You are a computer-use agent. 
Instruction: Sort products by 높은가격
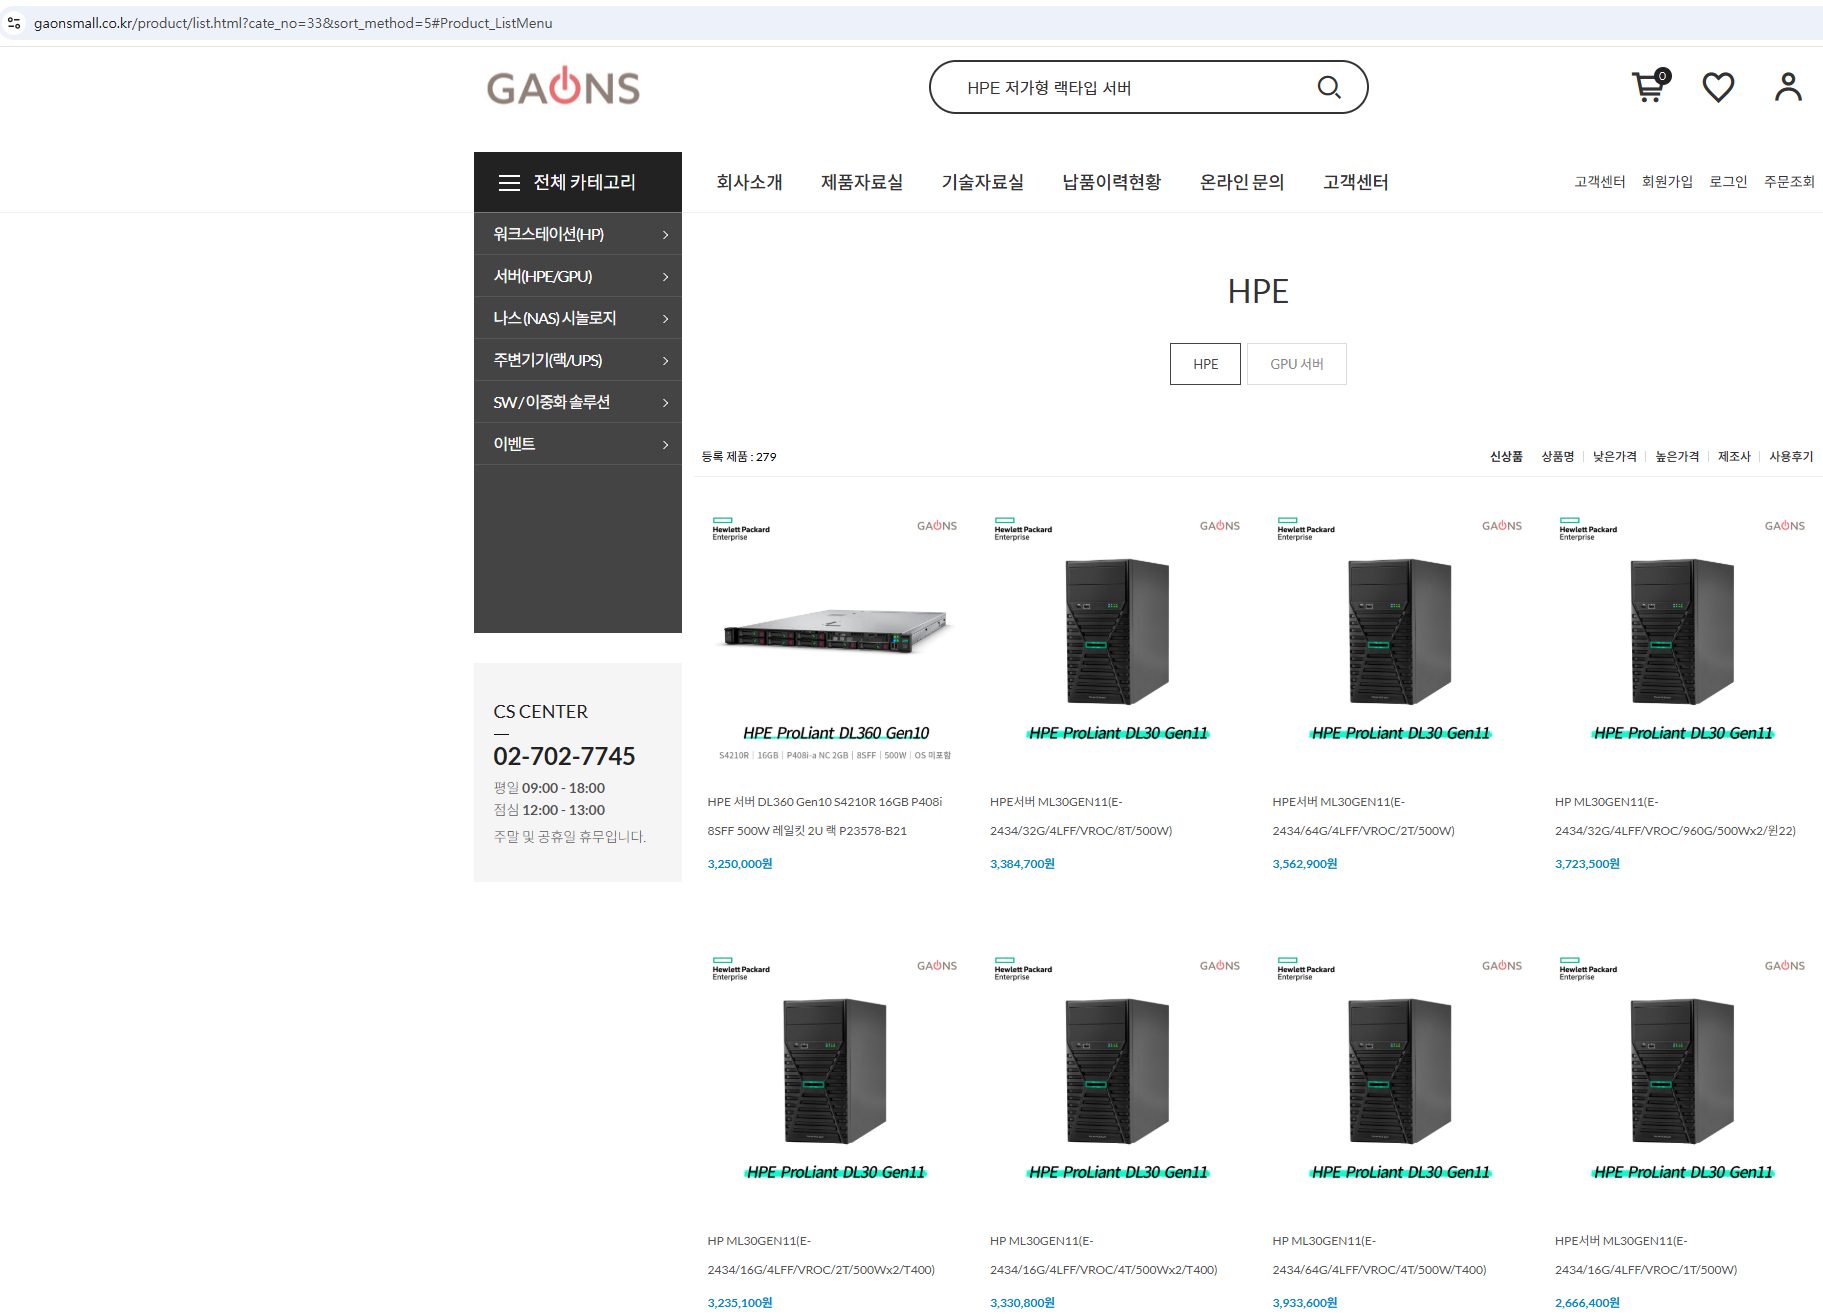click(1677, 456)
